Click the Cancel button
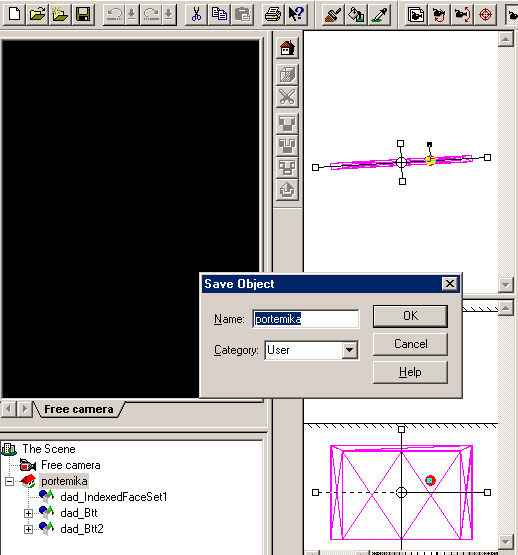 click(410, 344)
